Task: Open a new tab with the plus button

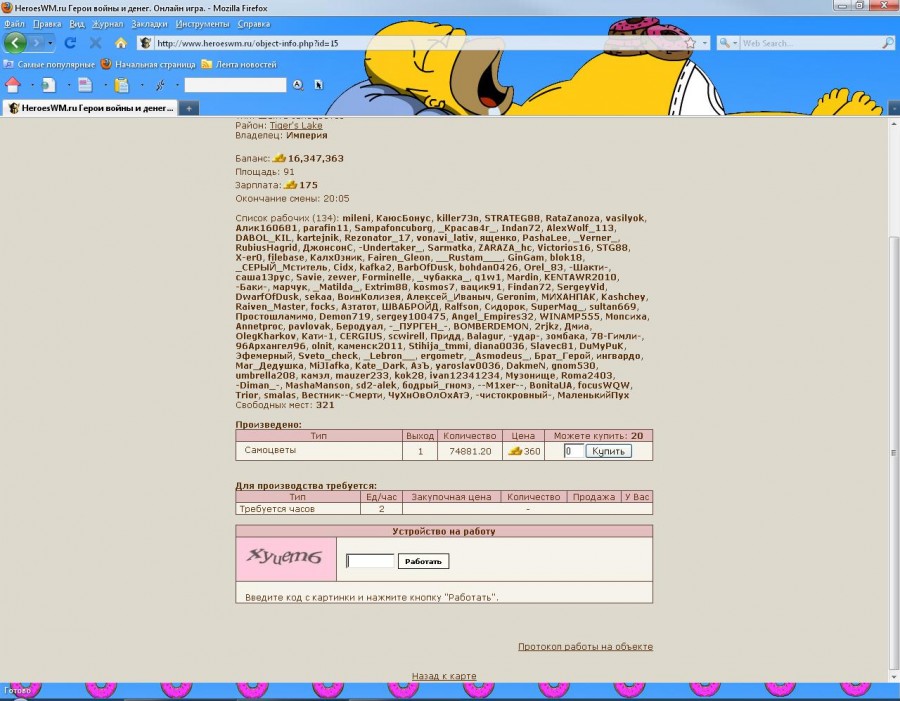Action: [x=188, y=108]
